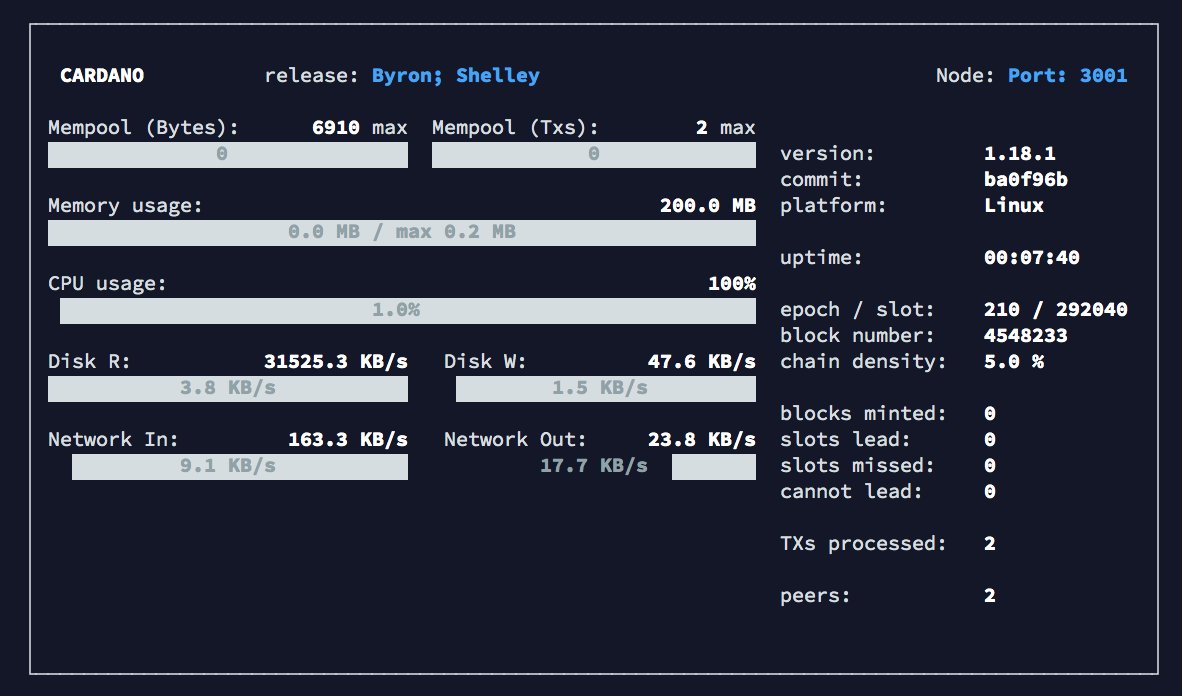Click the '23.8 KB/s' Network Out value
The height and width of the screenshot is (696, 1182).
tap(702, 440)
